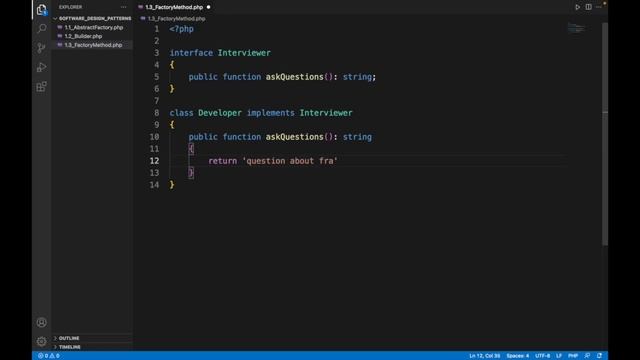
Task: Open the Extensions view
Action: click(42, 87)
